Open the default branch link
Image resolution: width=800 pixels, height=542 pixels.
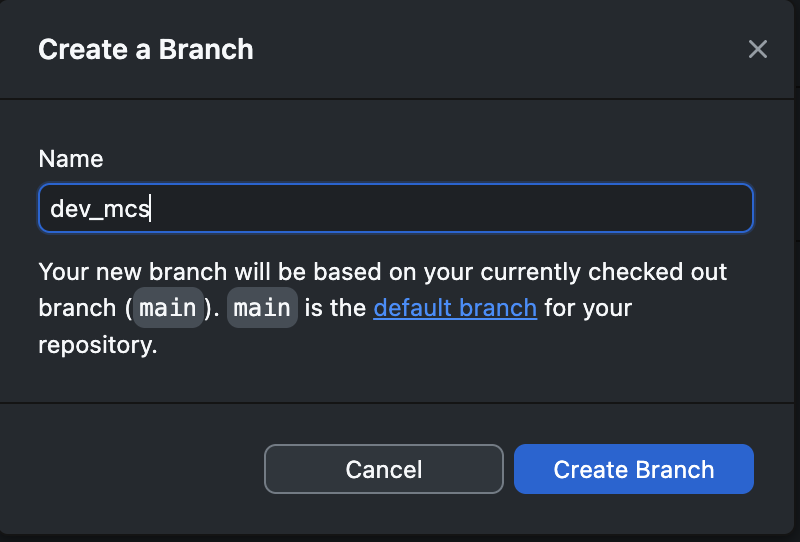[455, 308]
